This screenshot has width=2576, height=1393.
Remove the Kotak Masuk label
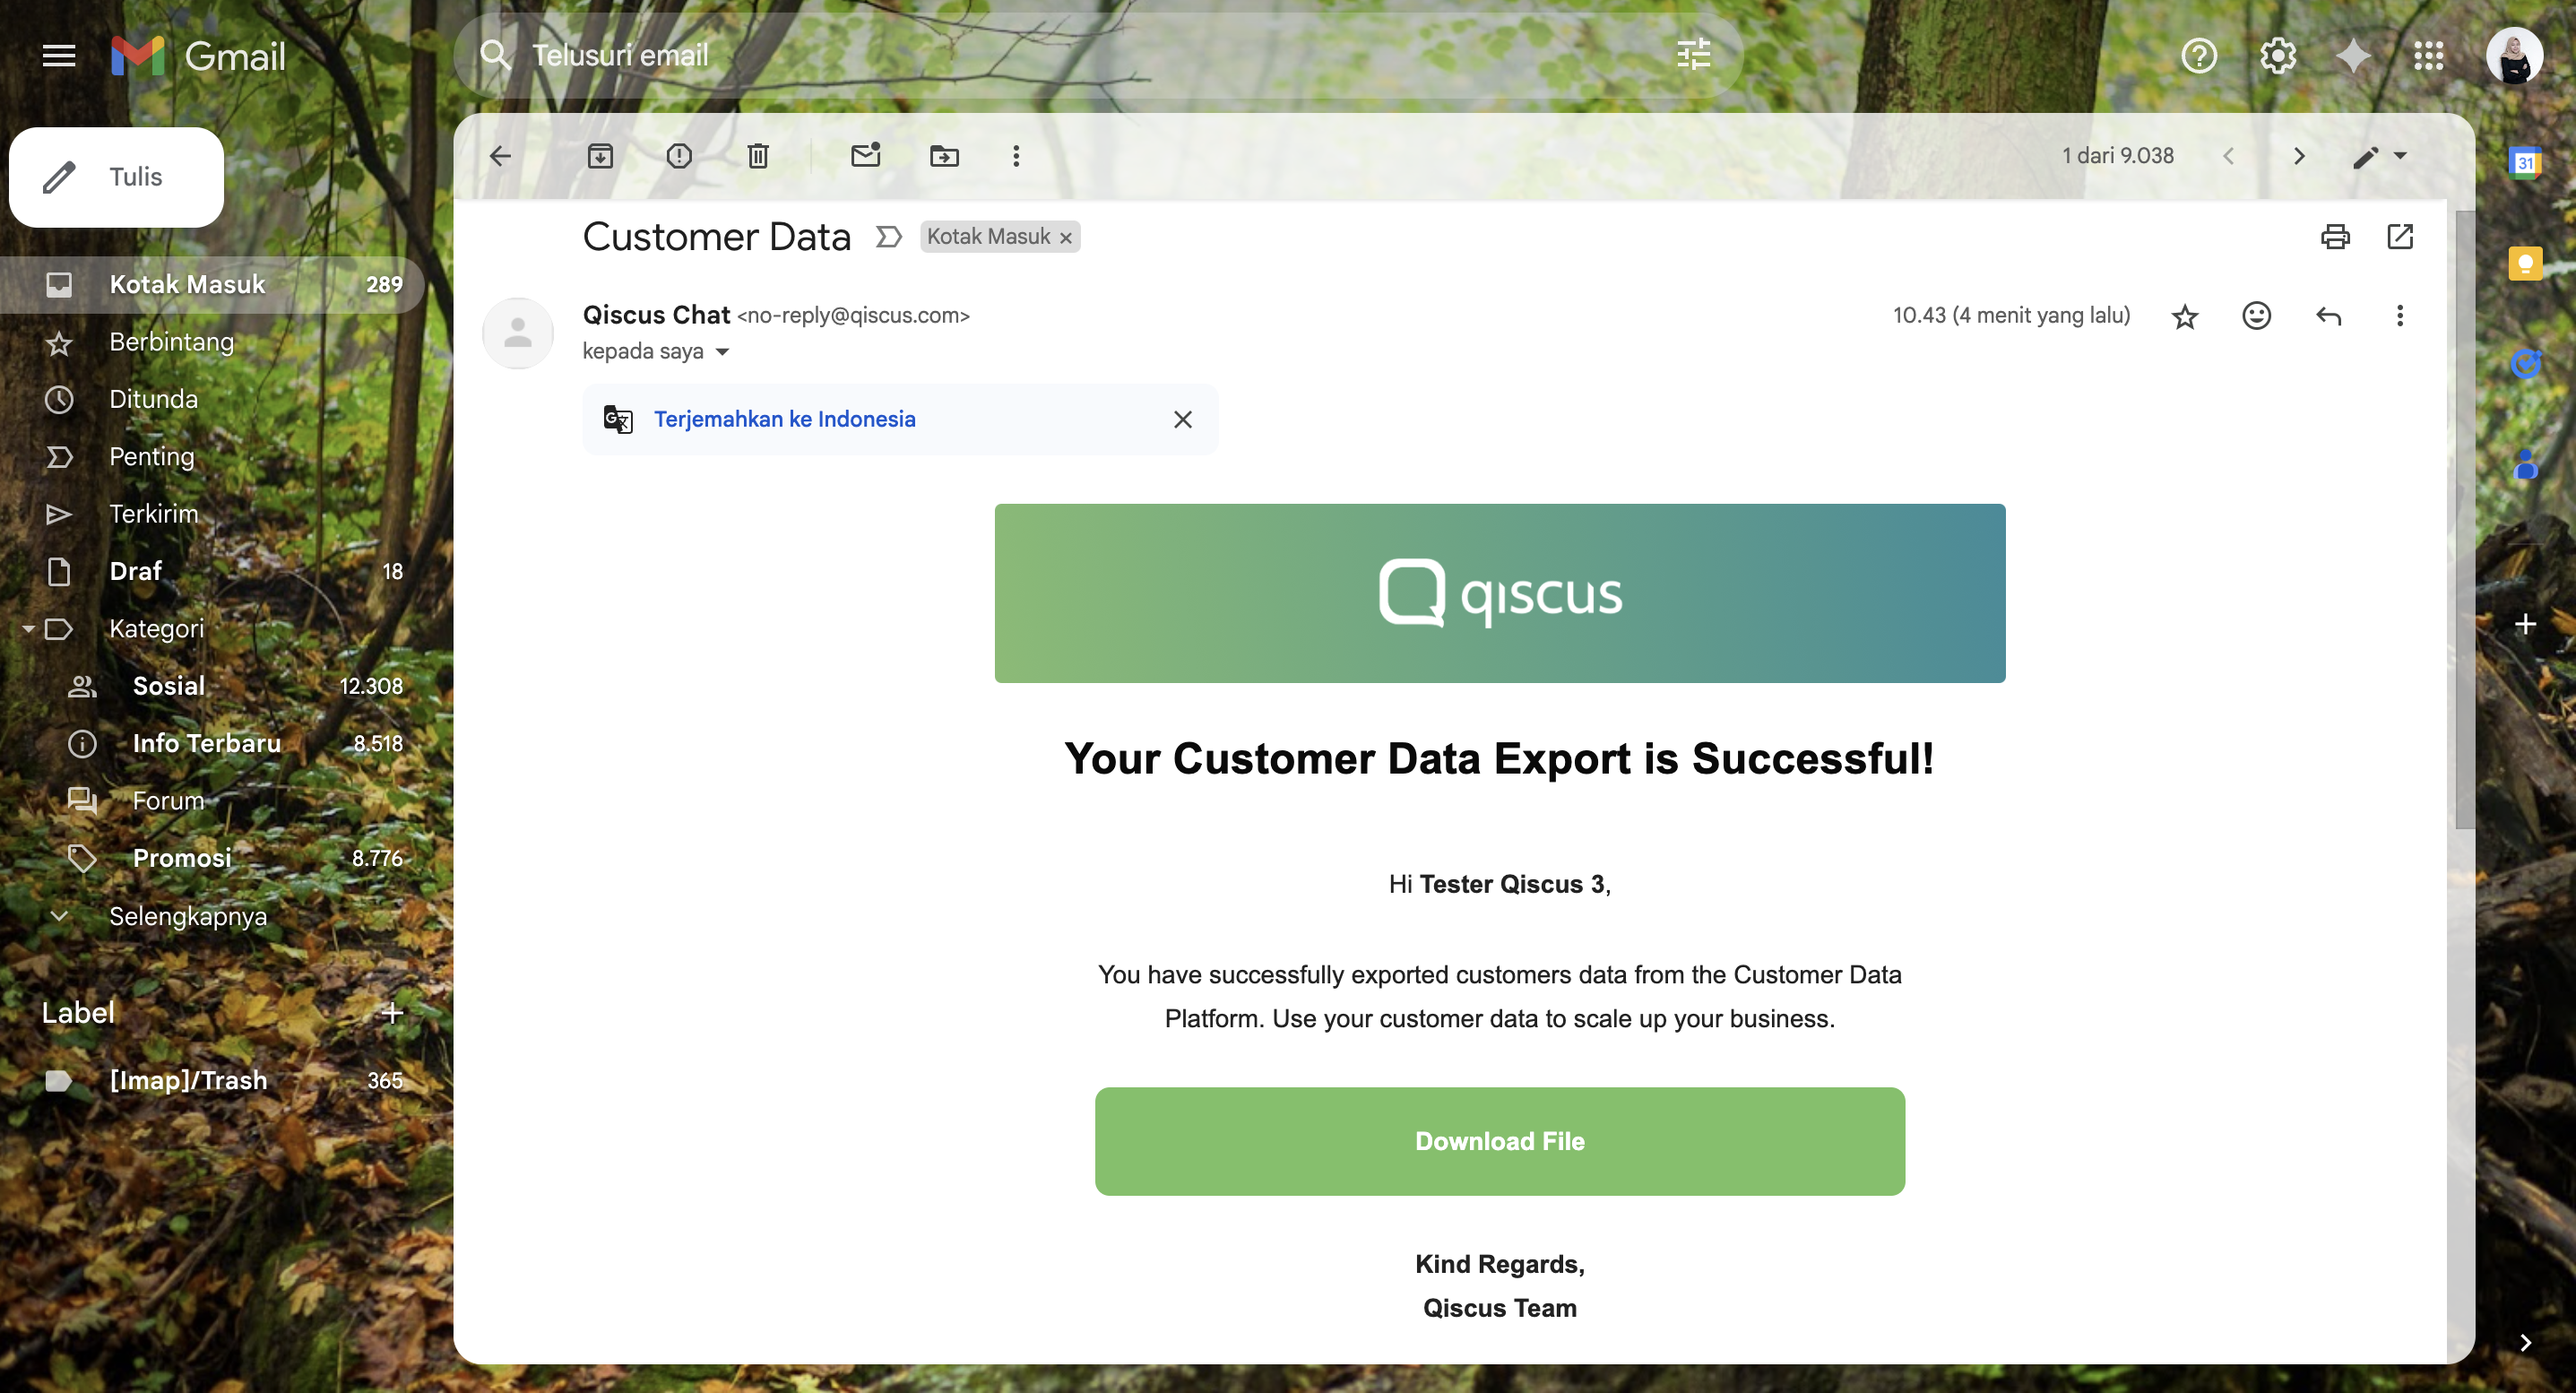1066,238
